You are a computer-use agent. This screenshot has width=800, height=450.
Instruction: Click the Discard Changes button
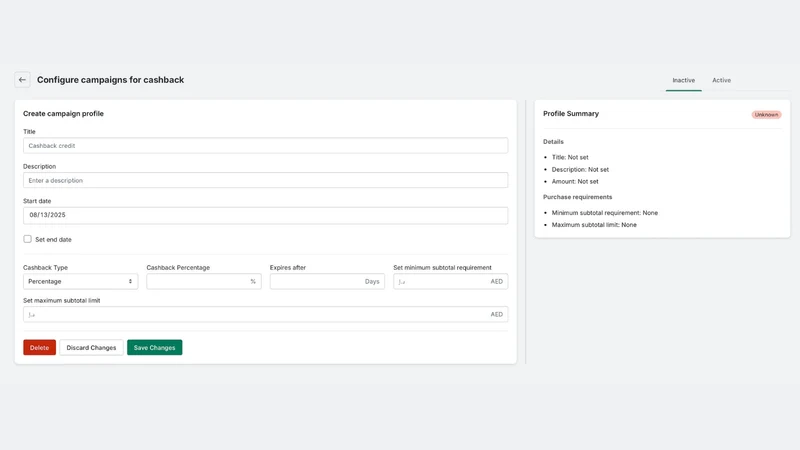click(91, 347)
